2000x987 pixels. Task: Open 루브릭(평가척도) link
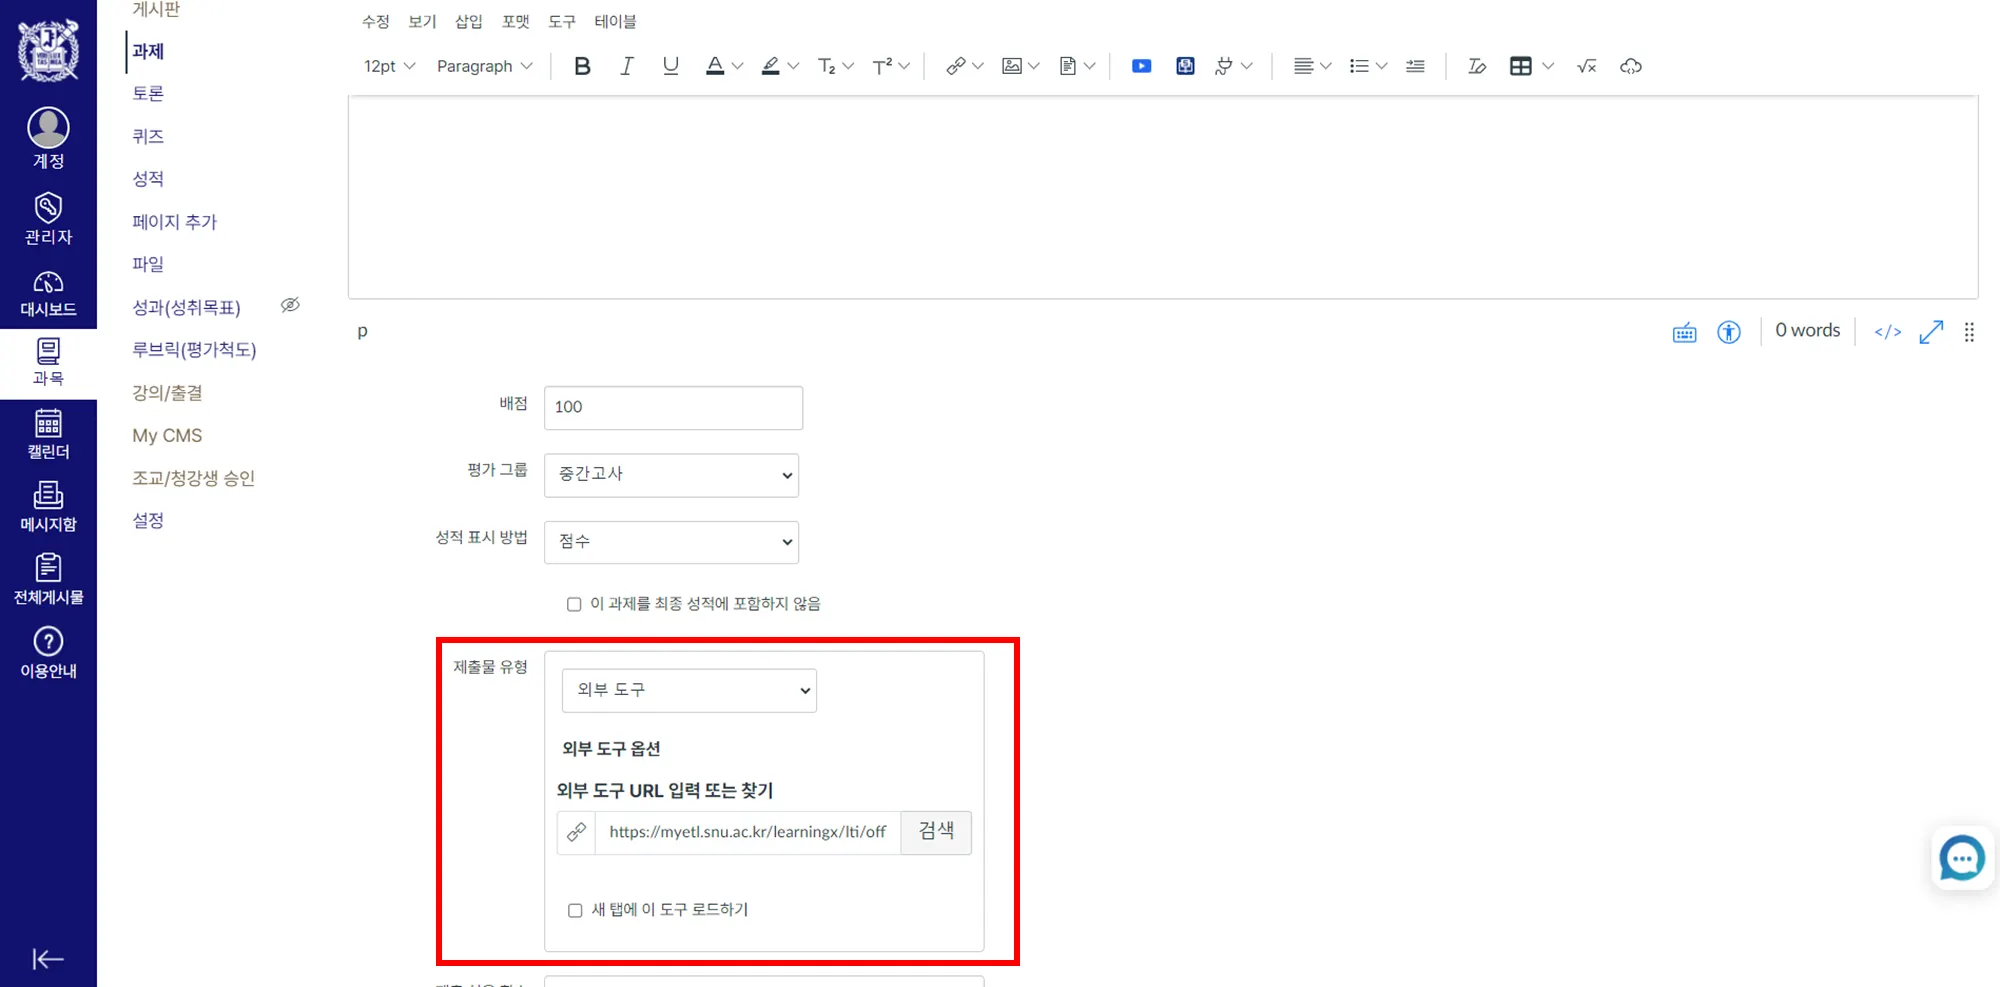194,350
